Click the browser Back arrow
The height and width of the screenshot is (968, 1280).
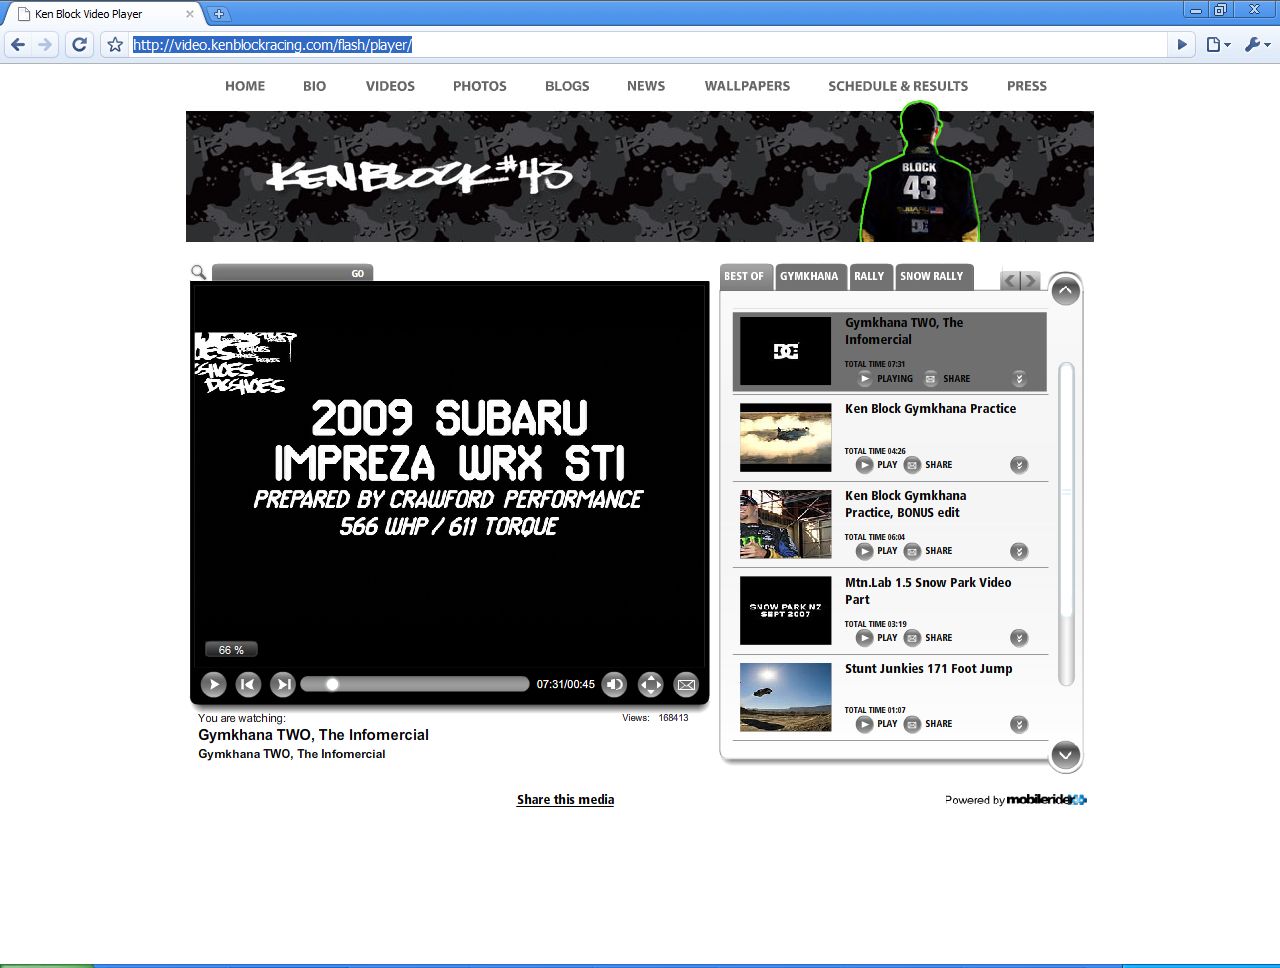[18, 44]
